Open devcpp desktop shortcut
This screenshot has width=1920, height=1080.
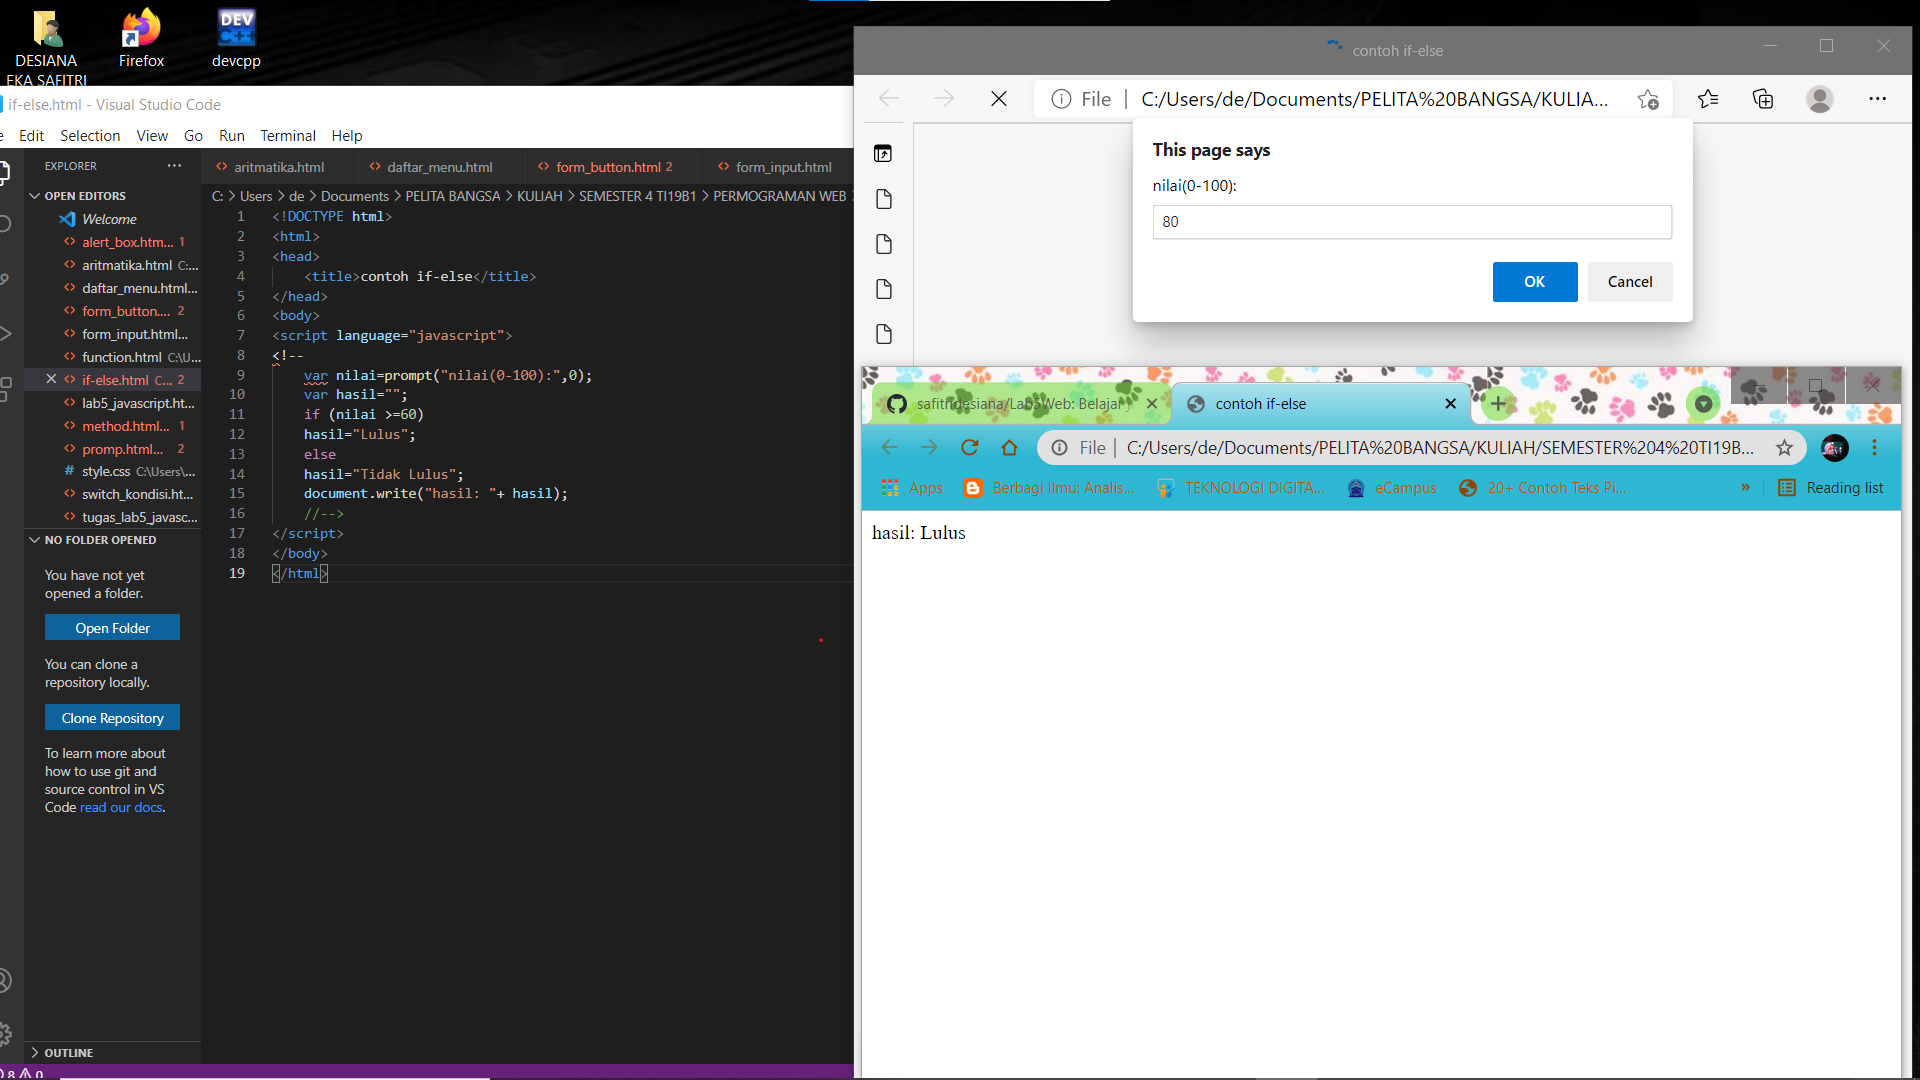click(x=236, y=38)
